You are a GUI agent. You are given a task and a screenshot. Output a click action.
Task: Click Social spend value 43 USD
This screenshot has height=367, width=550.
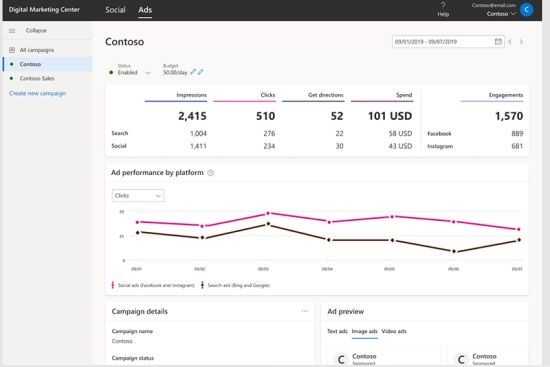400,146
